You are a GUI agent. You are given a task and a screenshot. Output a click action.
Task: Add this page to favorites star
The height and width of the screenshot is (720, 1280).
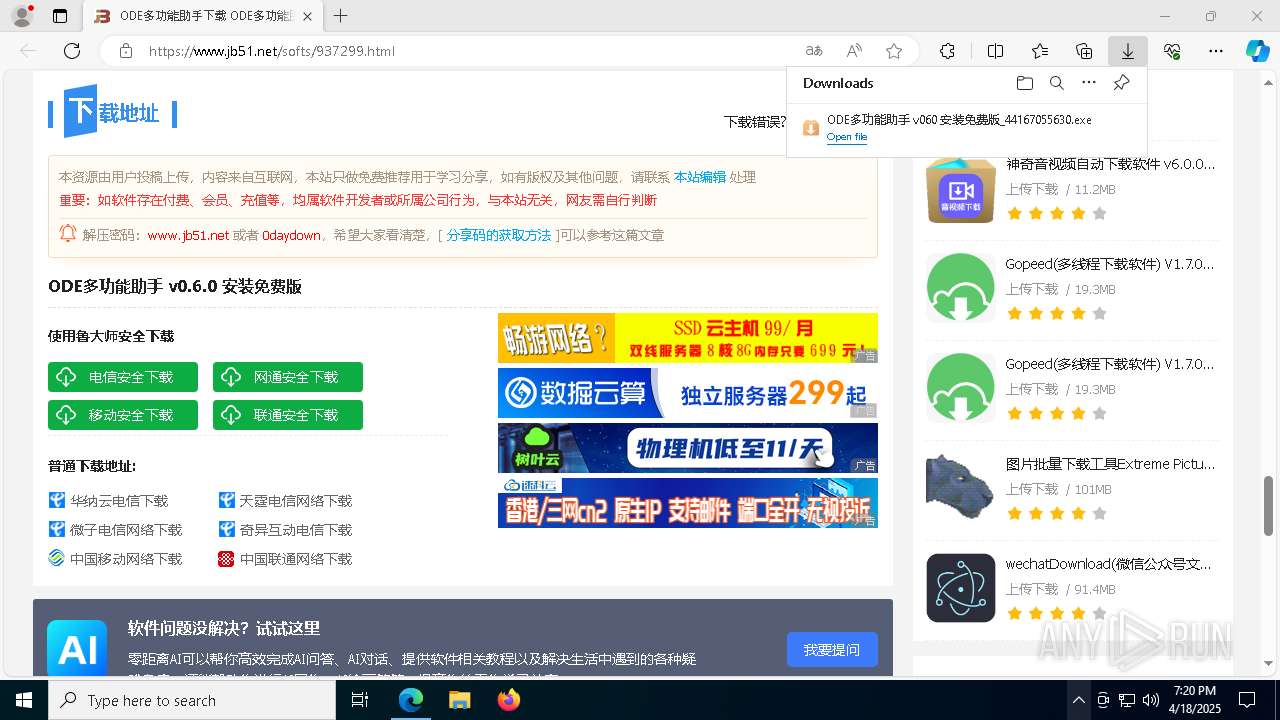[894, 51]
